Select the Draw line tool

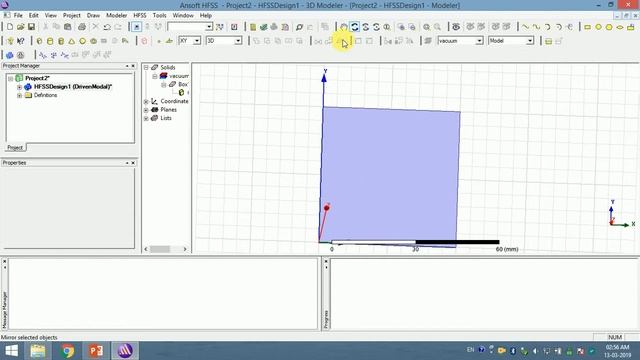(x=526, y=27)
